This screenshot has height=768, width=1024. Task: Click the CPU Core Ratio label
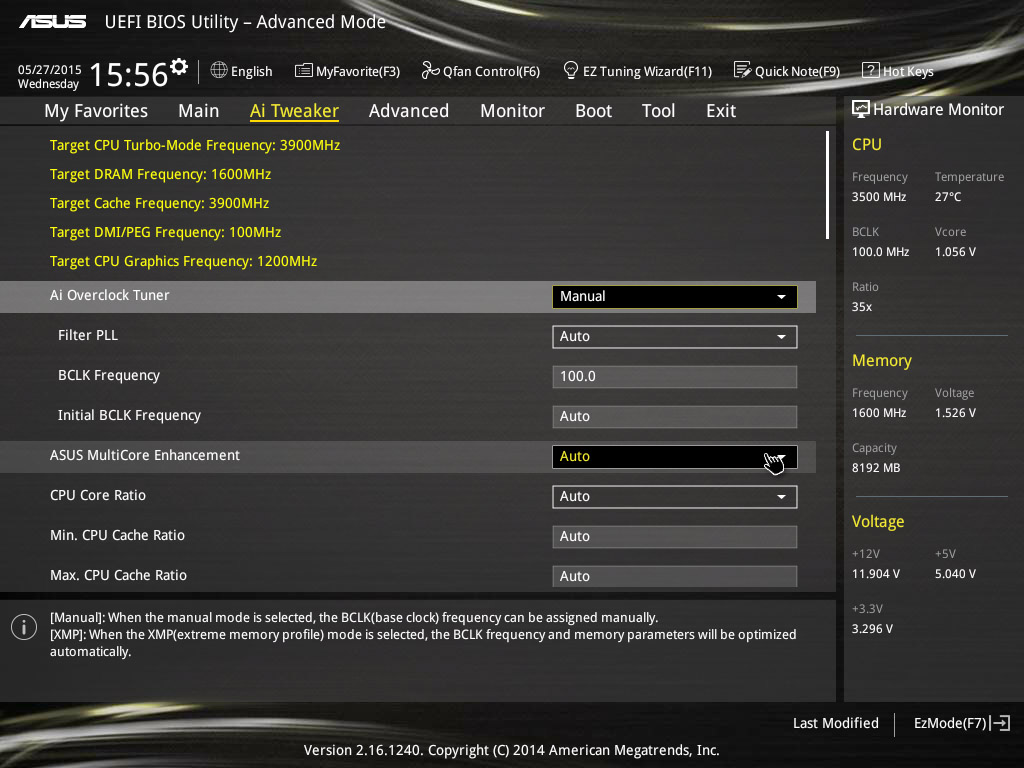pyautogui.click(x=98, y=495)
